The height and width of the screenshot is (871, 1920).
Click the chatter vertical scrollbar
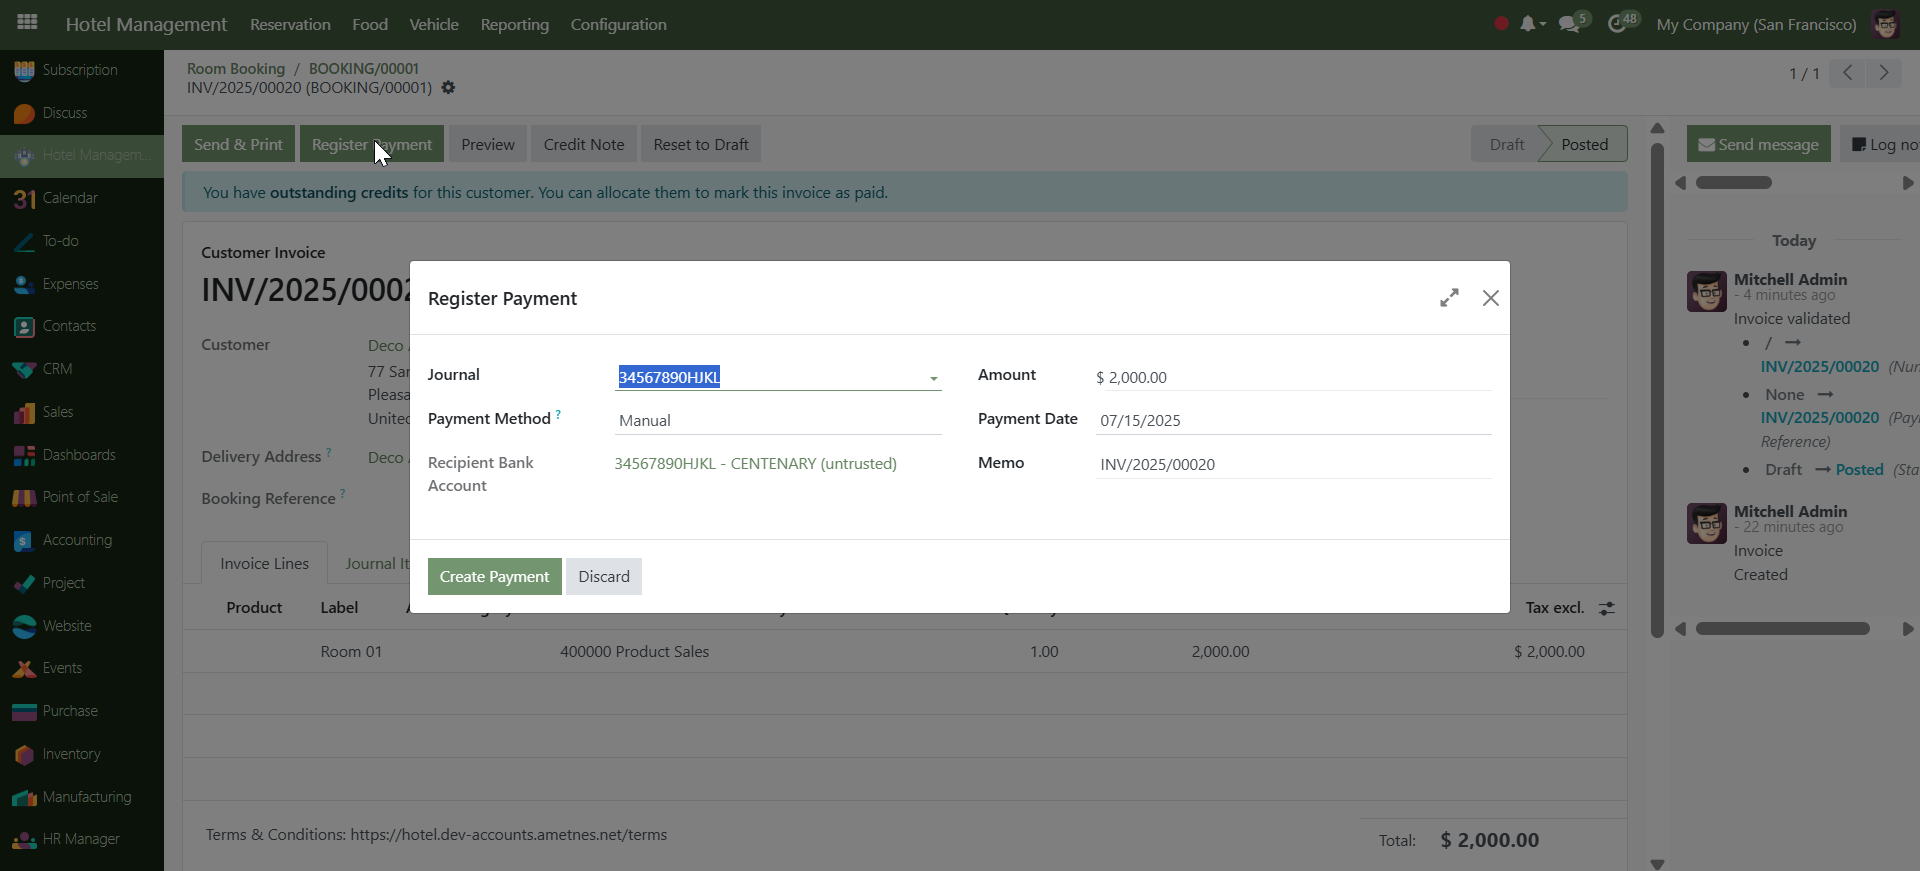point(1657,390)
